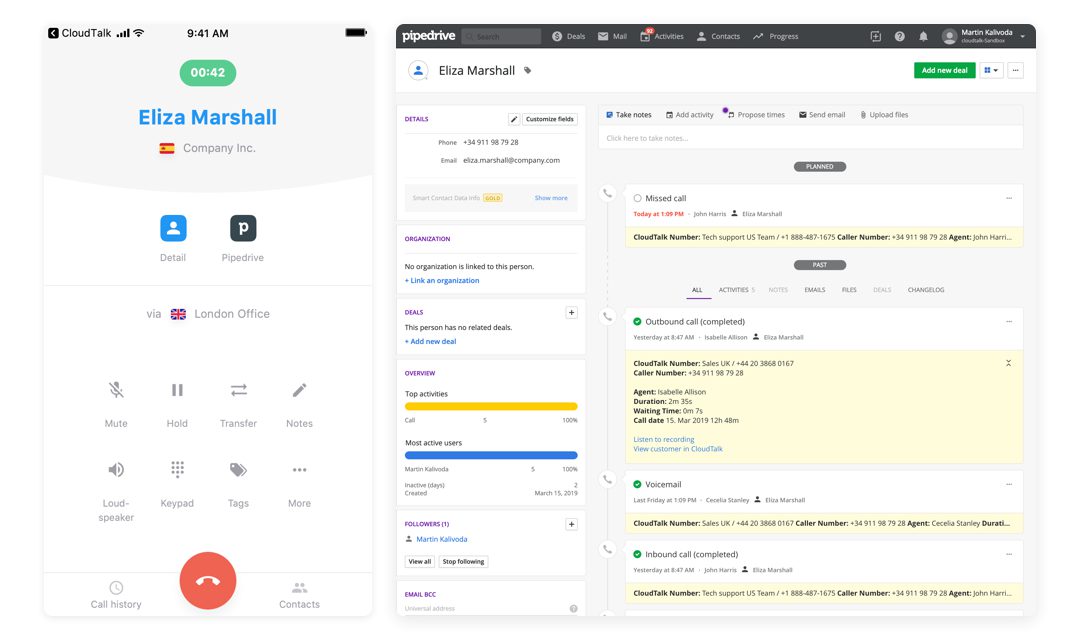Tap the Transfer call icon

(x=238, y=391)
